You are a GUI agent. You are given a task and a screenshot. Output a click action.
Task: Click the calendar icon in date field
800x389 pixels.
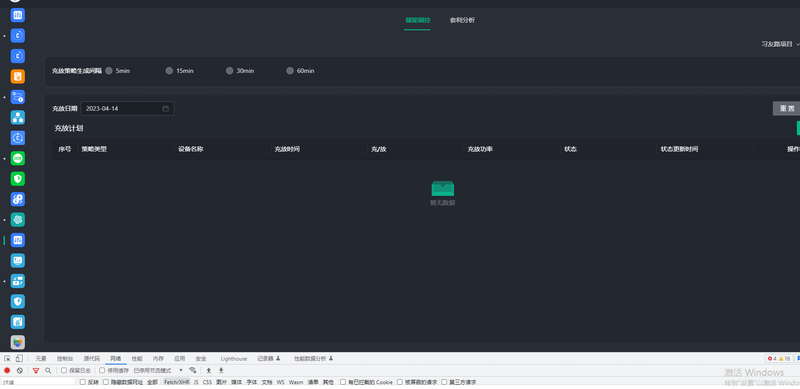click(x=166, y=109)
